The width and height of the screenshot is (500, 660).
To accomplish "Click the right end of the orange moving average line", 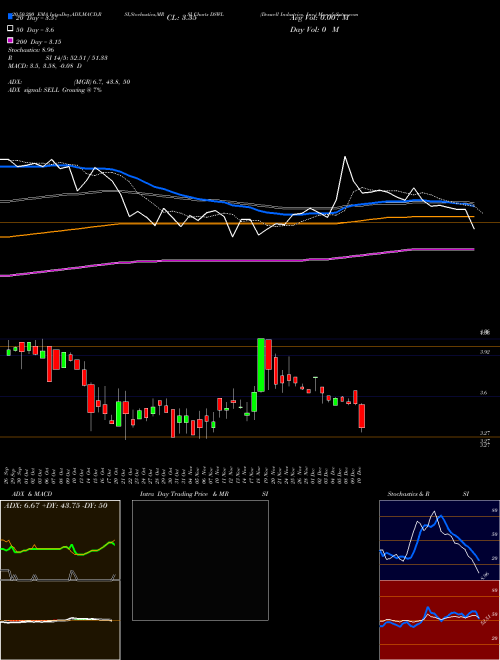I will click(x=473, y=217).
